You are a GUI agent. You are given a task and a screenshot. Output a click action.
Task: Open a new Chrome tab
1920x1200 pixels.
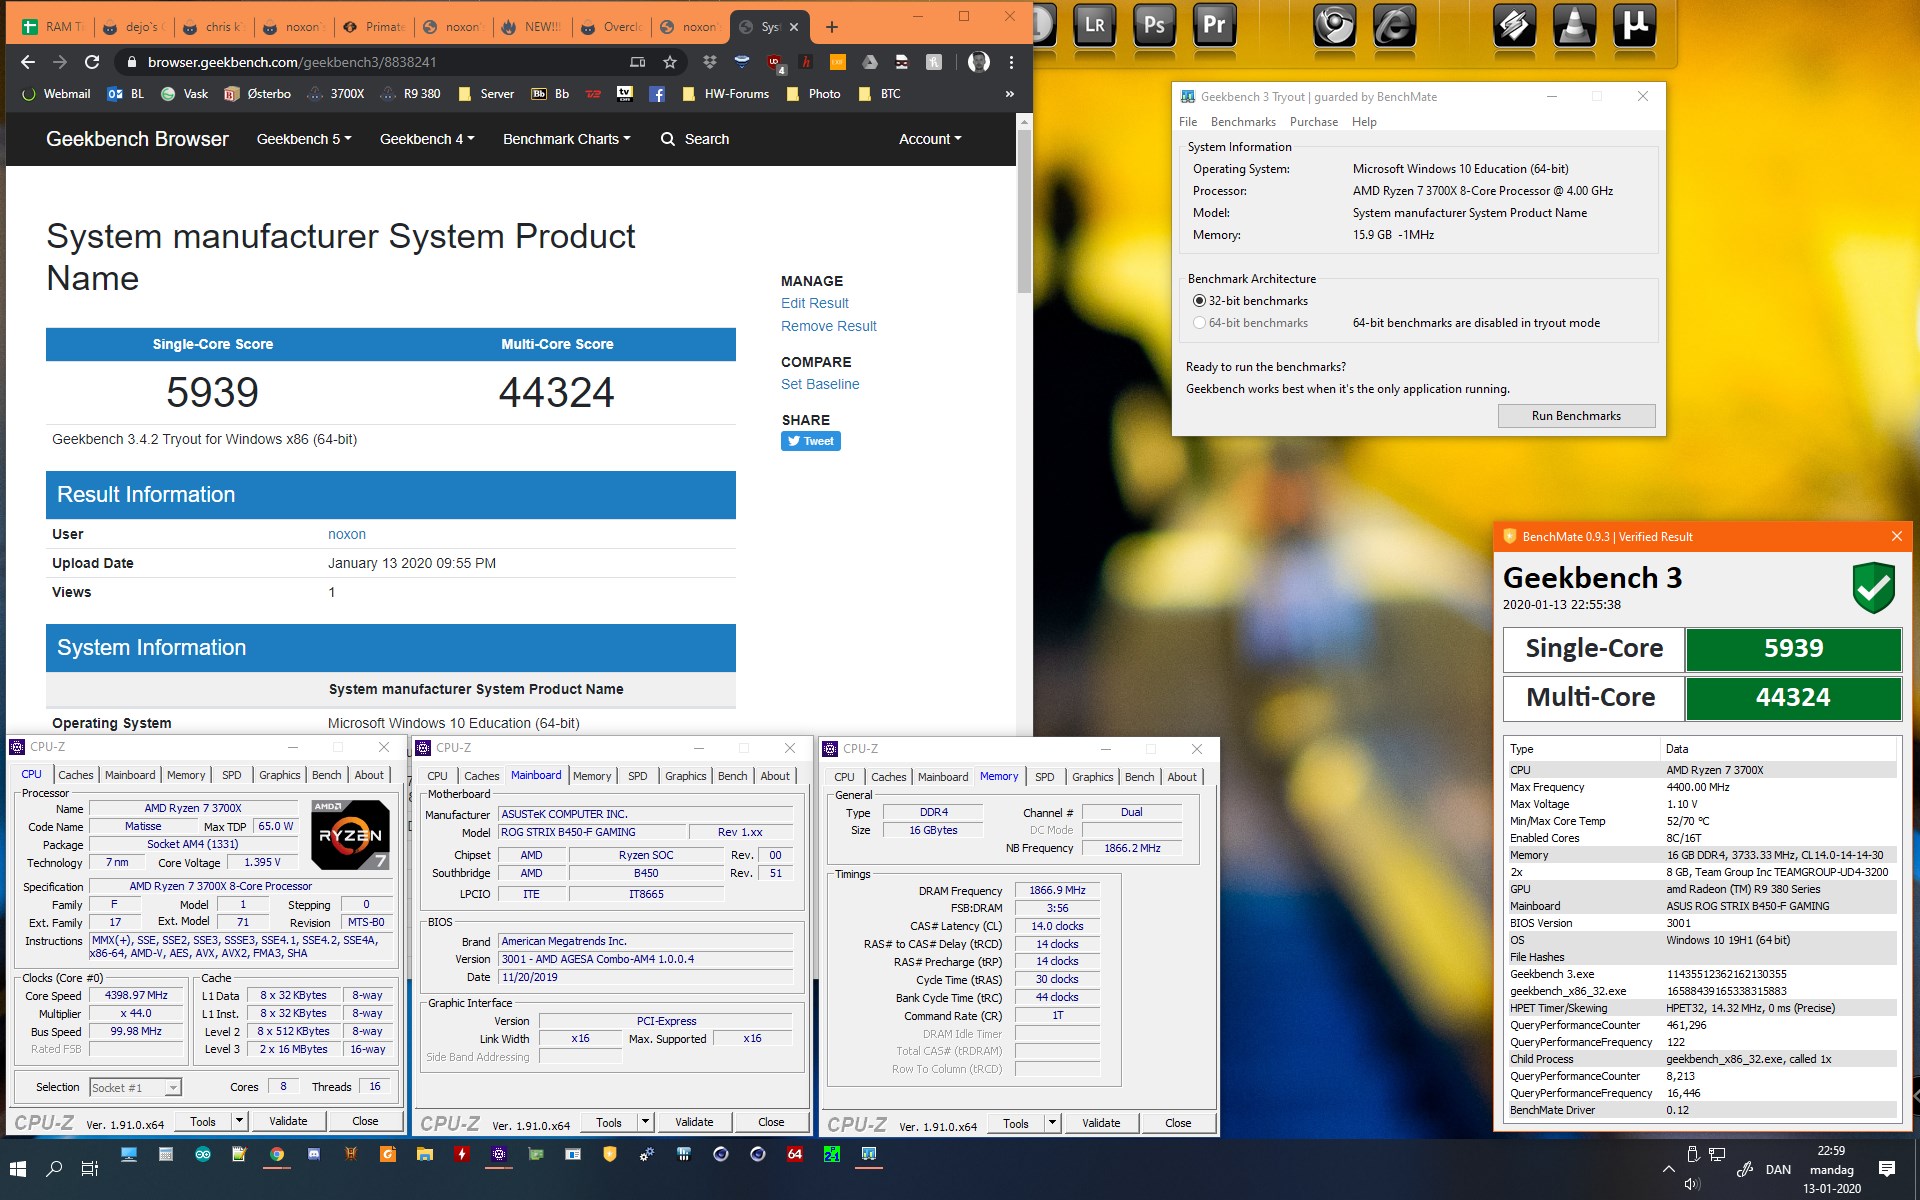(832, 27)
